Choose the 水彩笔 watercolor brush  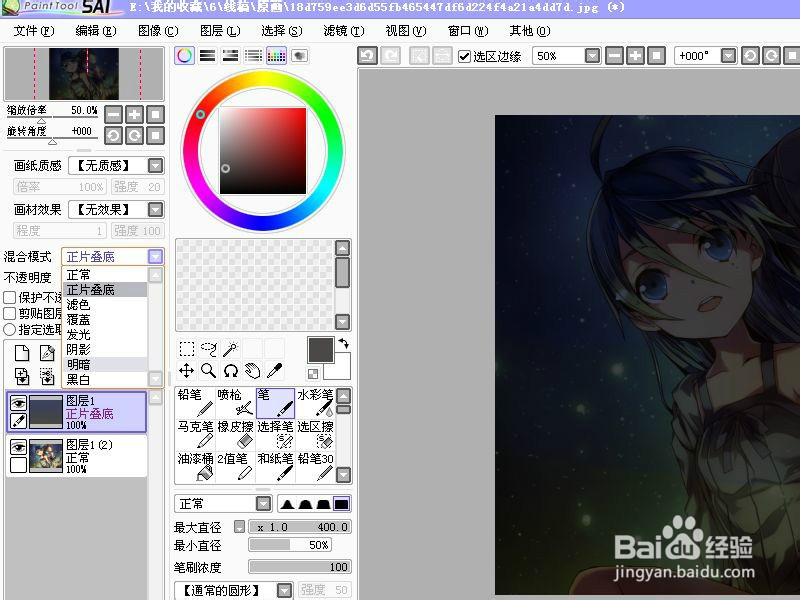click(x=315, y=403)
